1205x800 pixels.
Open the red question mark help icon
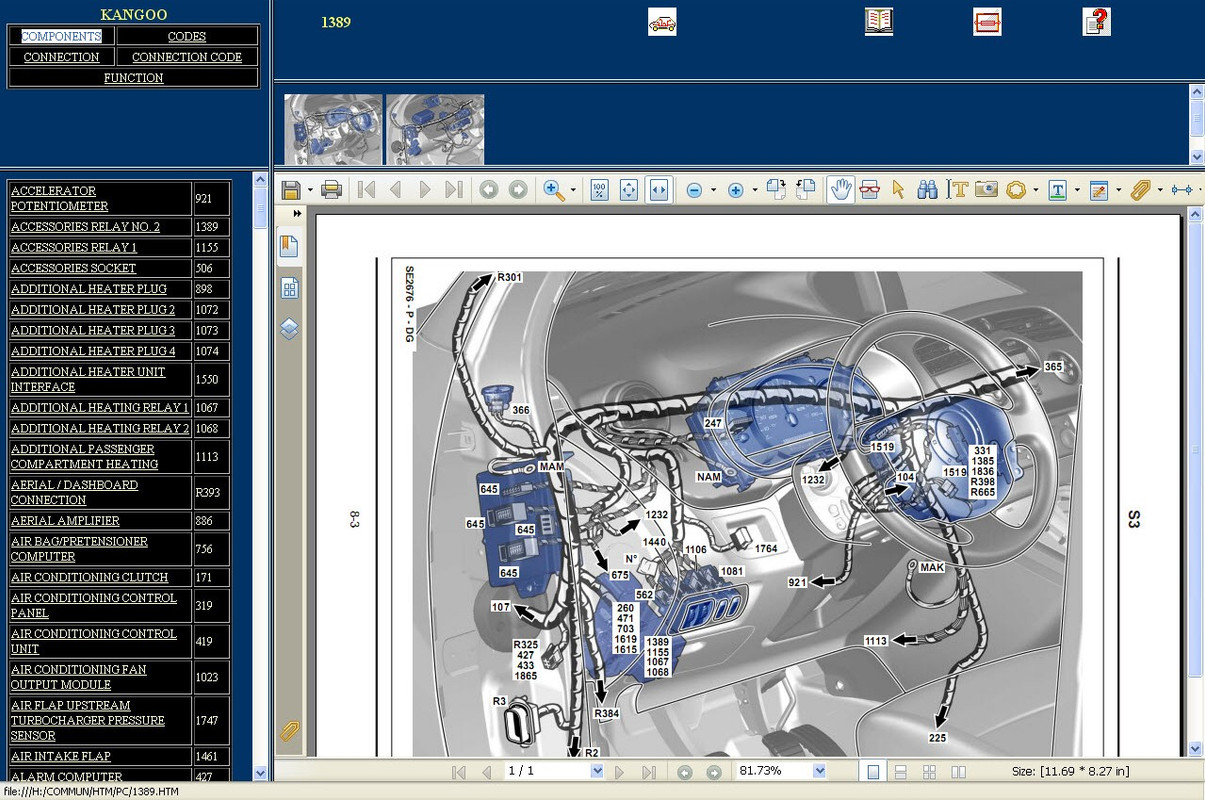click(x=1097, y=22)
